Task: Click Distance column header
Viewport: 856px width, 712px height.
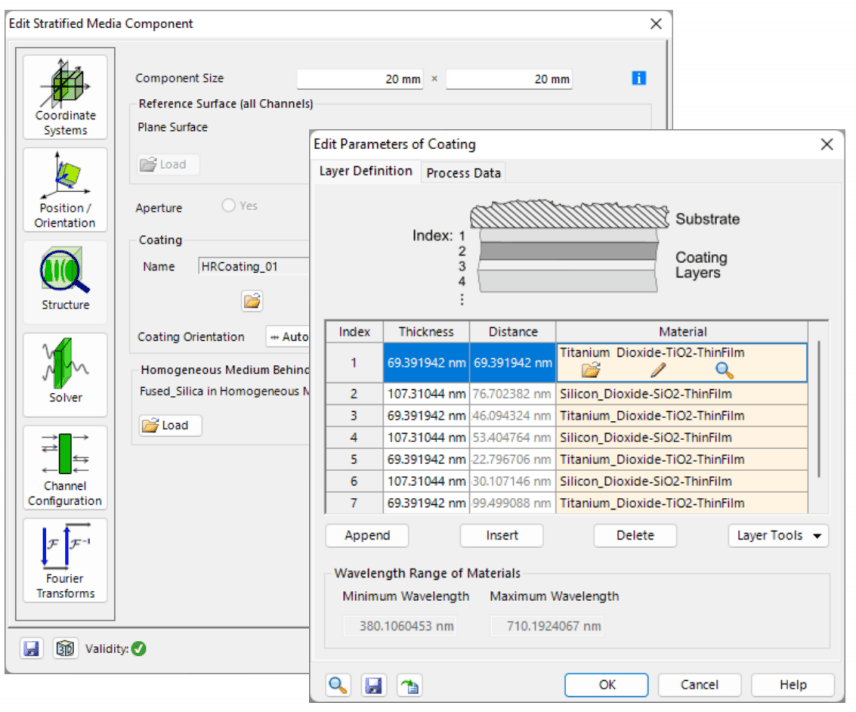Action: pos(513,331)
